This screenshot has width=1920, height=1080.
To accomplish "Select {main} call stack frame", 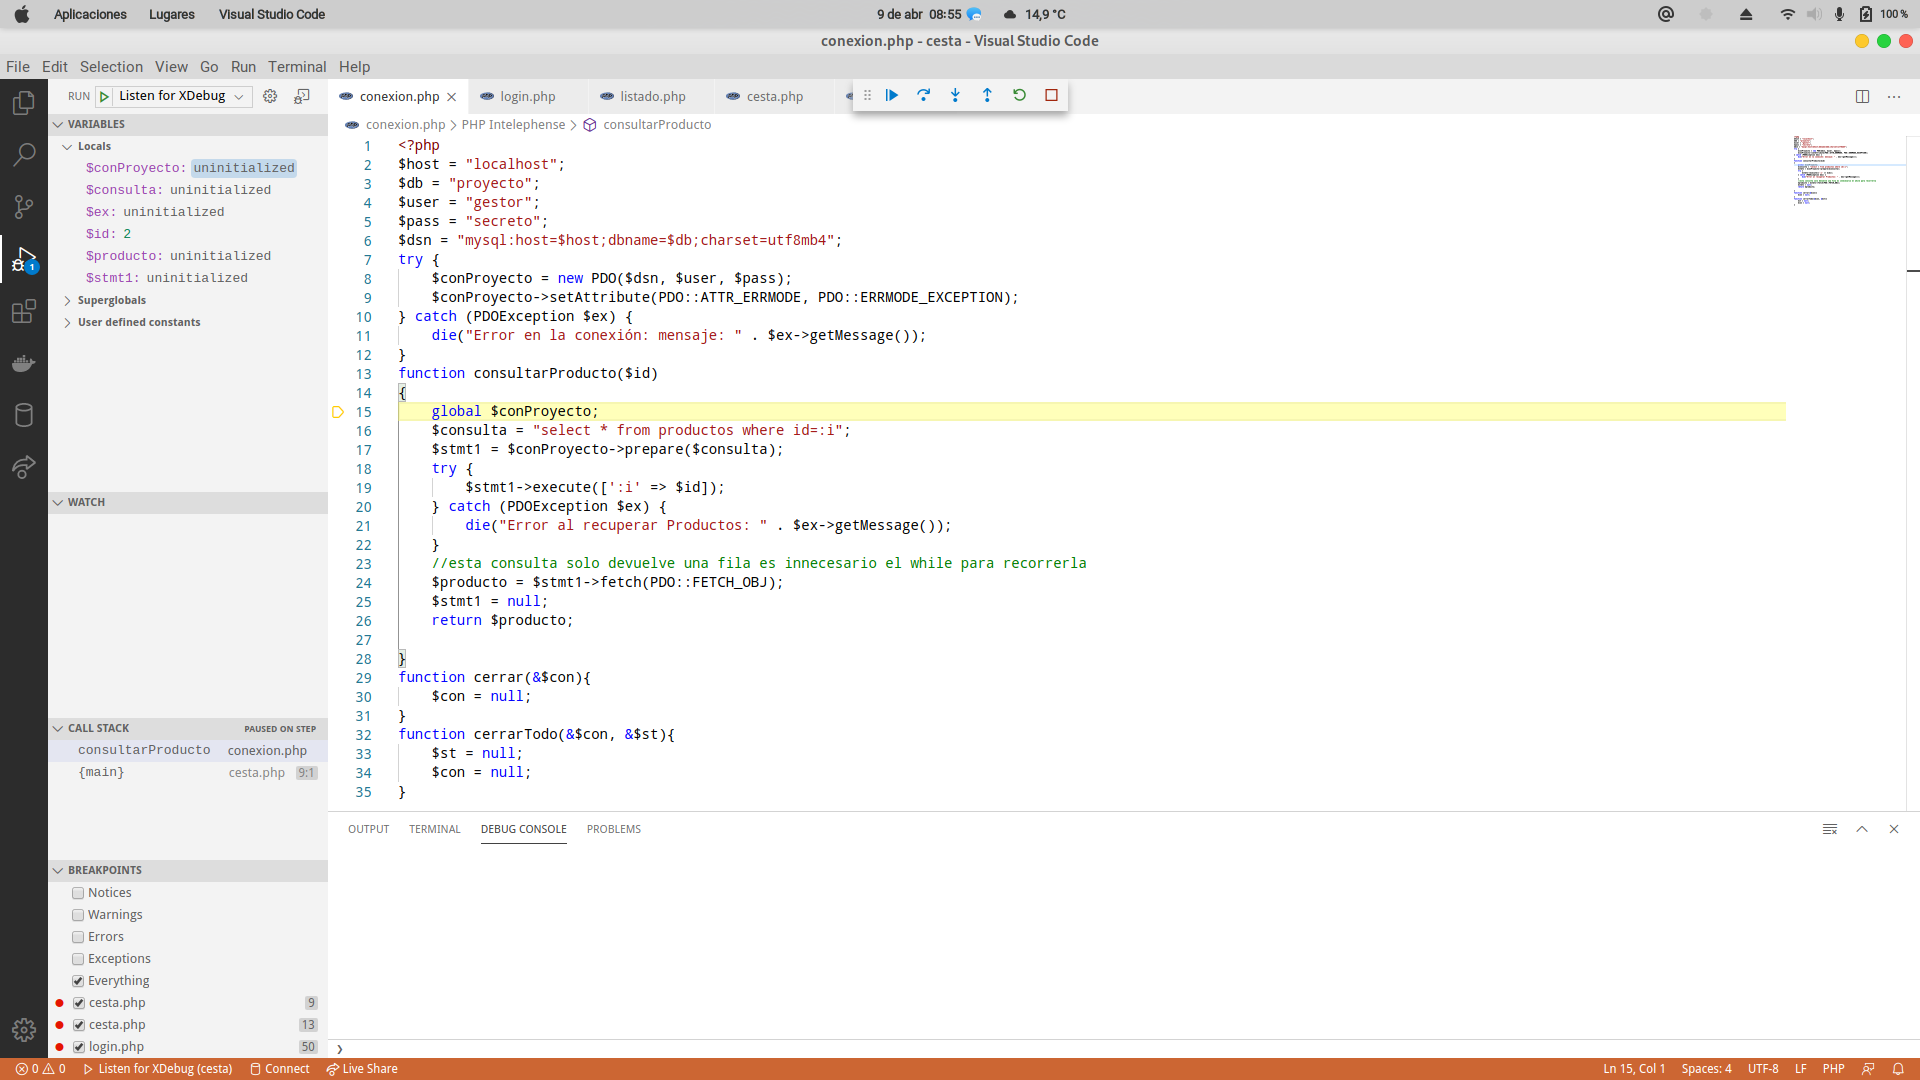I will [x=189, y=773].
